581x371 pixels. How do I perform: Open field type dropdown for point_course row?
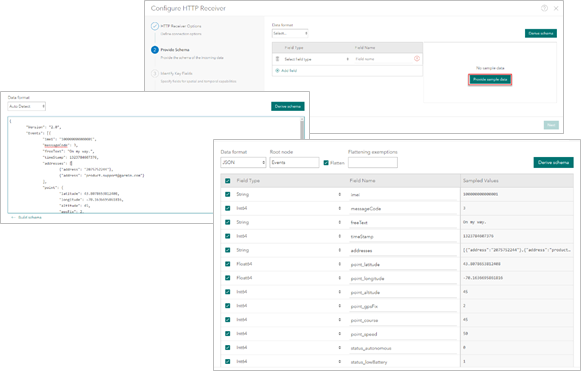tap(289, 319)
